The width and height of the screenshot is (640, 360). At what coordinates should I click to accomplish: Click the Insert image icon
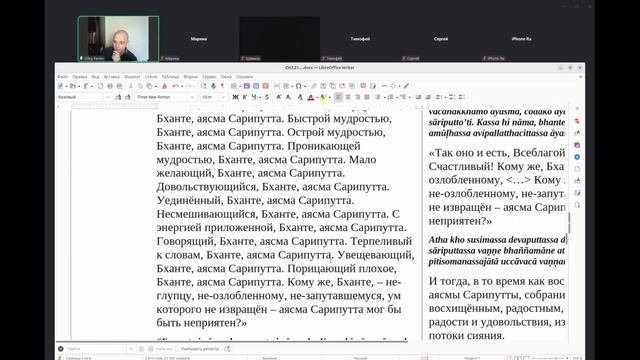click(247, 86)
